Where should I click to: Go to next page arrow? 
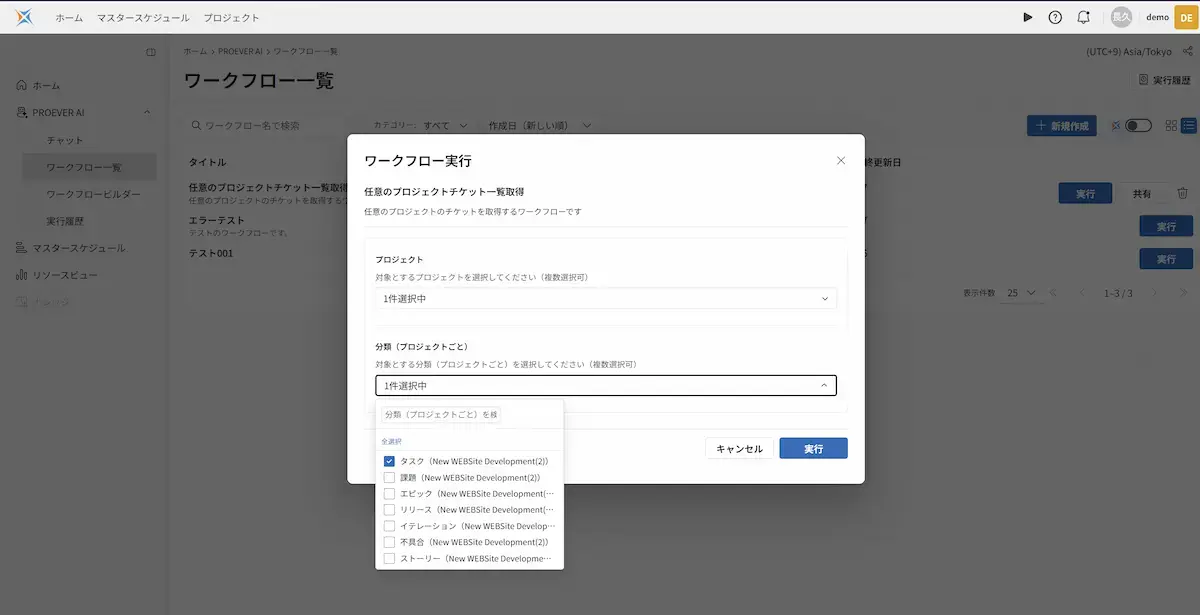pyautogui.click(x=1155, y=293)
